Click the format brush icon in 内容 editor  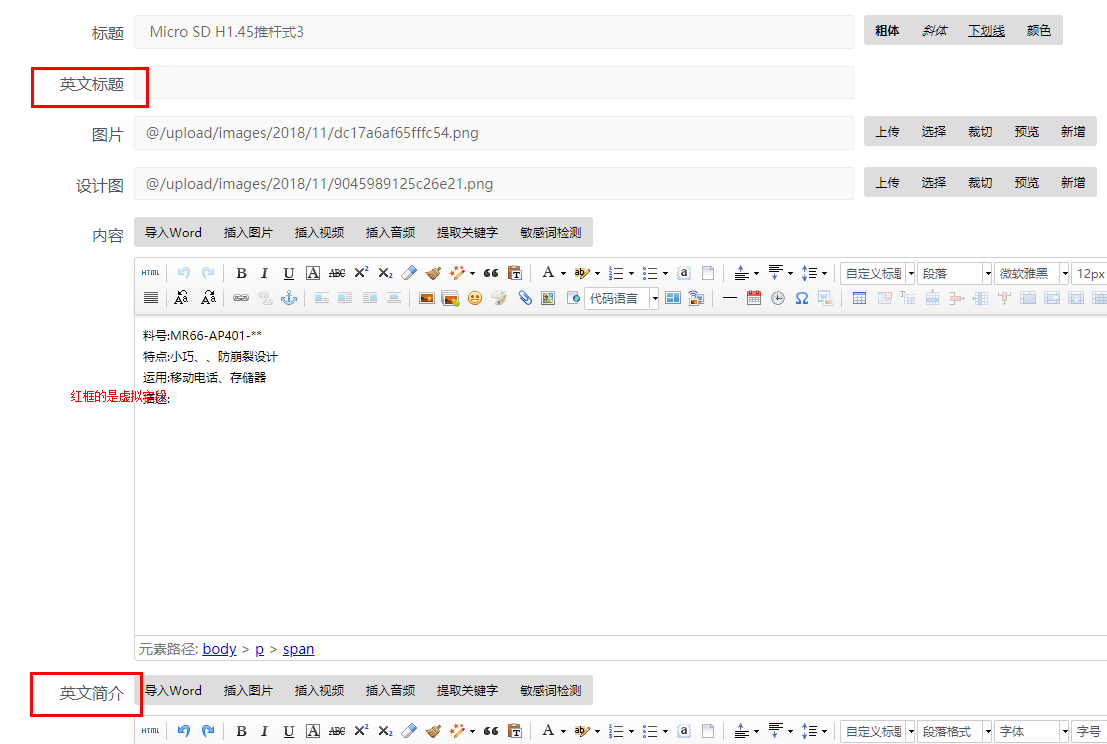click(433, 272)
